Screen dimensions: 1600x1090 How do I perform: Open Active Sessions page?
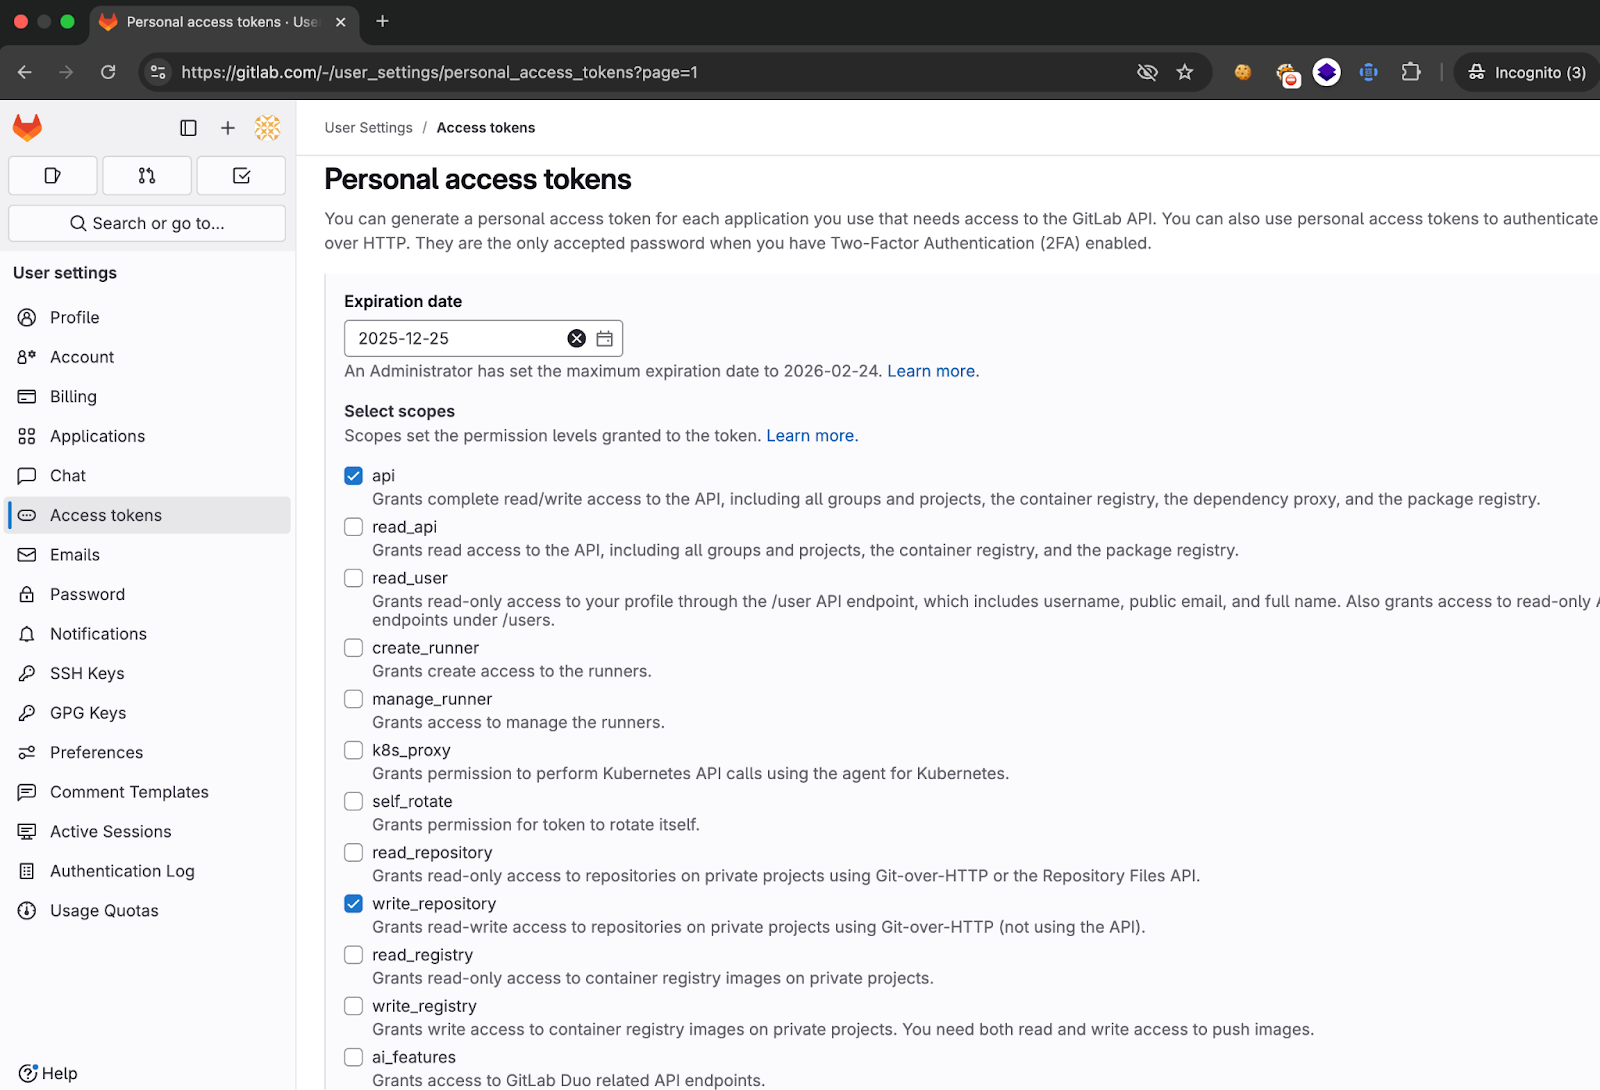(x=148, y=832)
